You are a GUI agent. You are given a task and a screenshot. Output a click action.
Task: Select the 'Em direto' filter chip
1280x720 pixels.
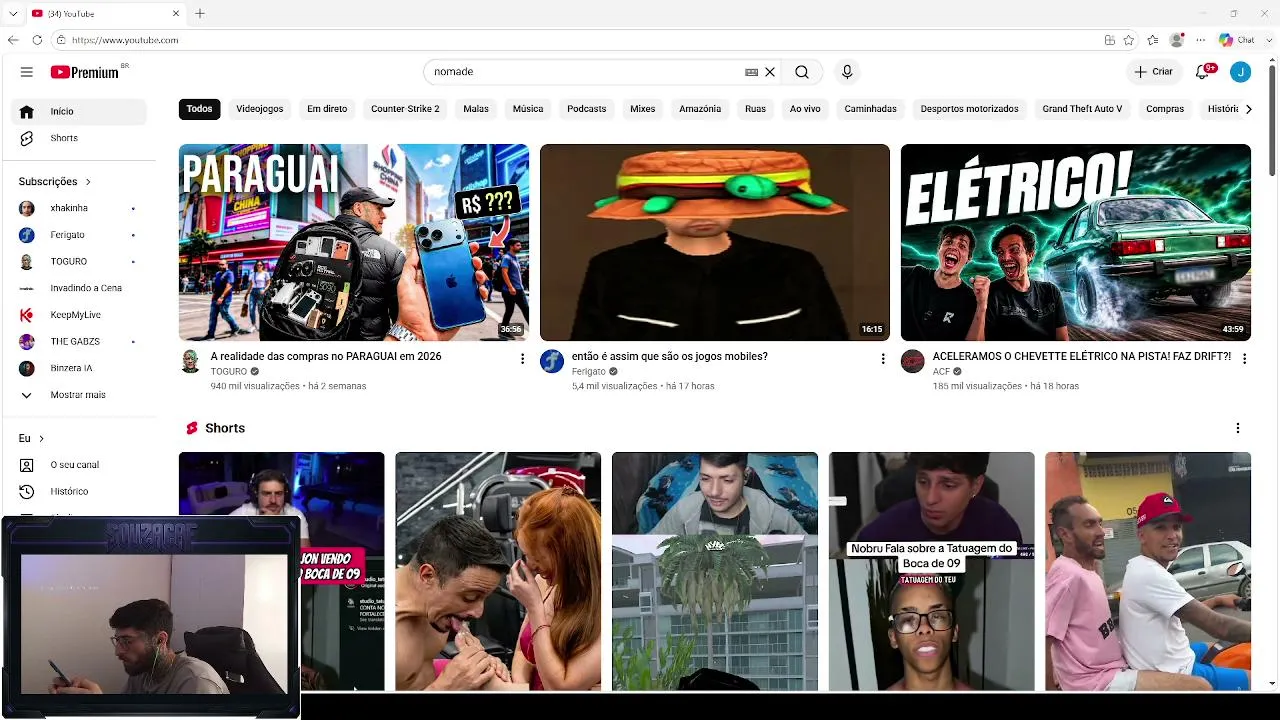pyautogui.click(x=327, y=109)
